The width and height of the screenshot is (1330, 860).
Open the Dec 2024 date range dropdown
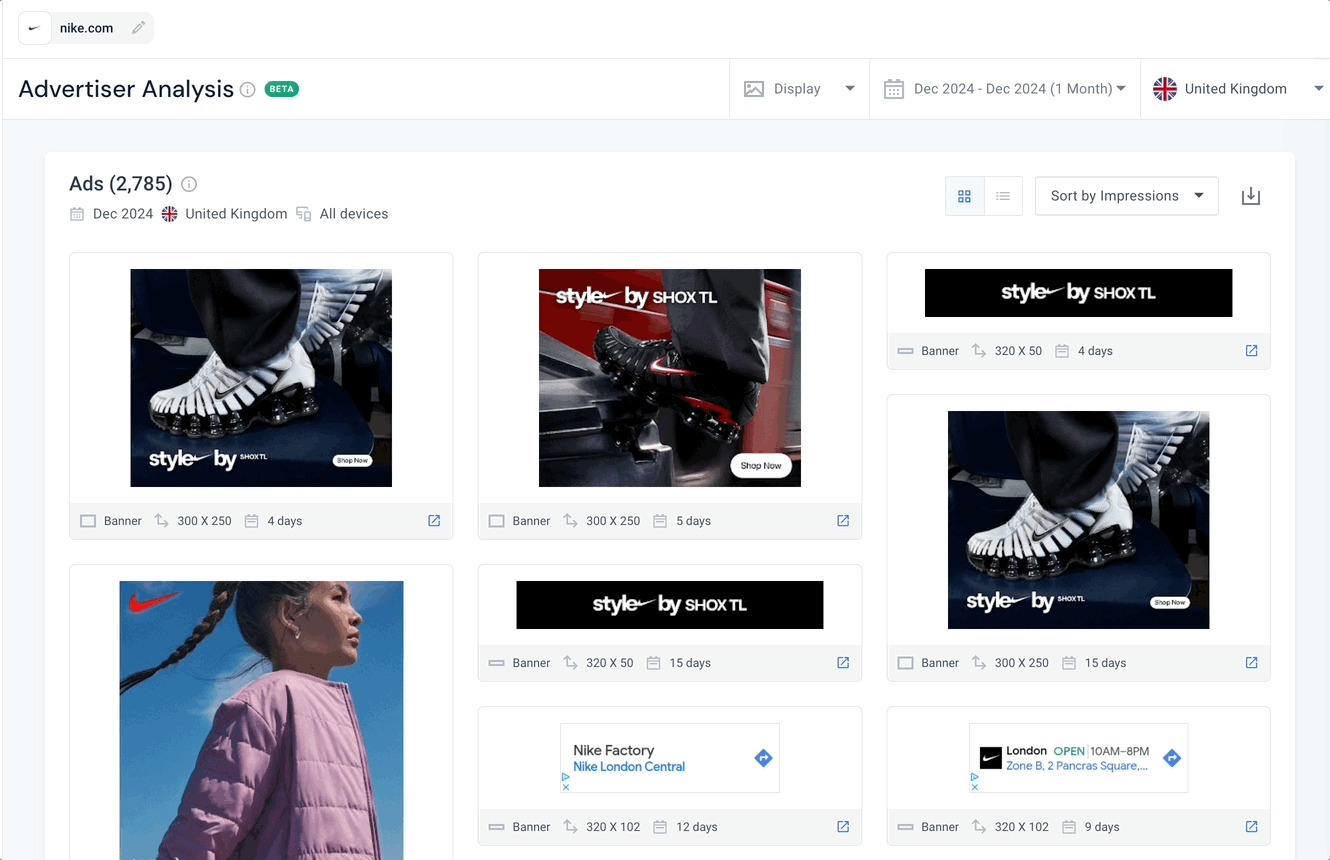tap(1005, 89)
